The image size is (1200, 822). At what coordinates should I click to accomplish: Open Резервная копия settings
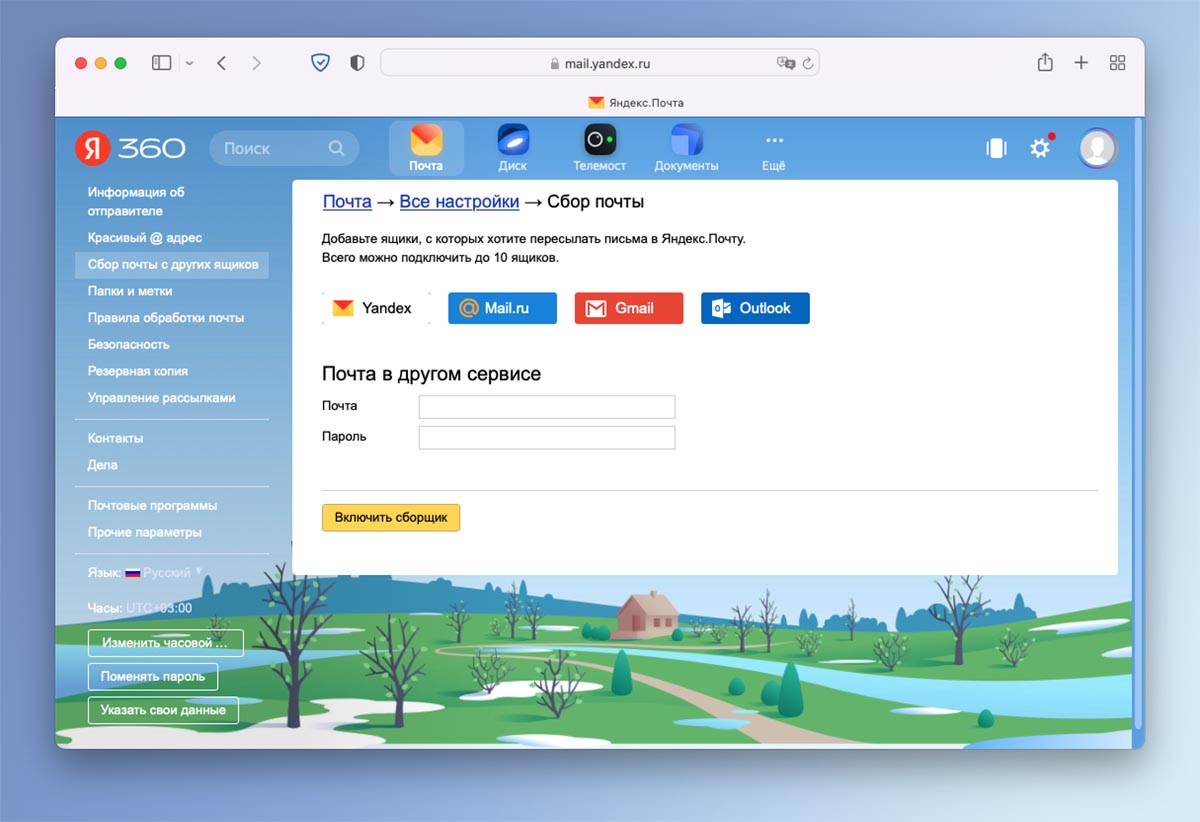coord(137,371)
